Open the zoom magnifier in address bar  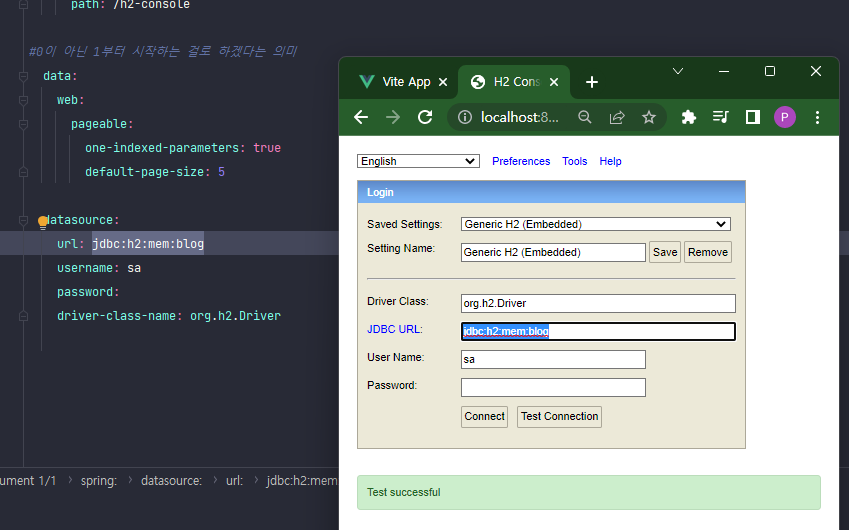click(585, 117)
